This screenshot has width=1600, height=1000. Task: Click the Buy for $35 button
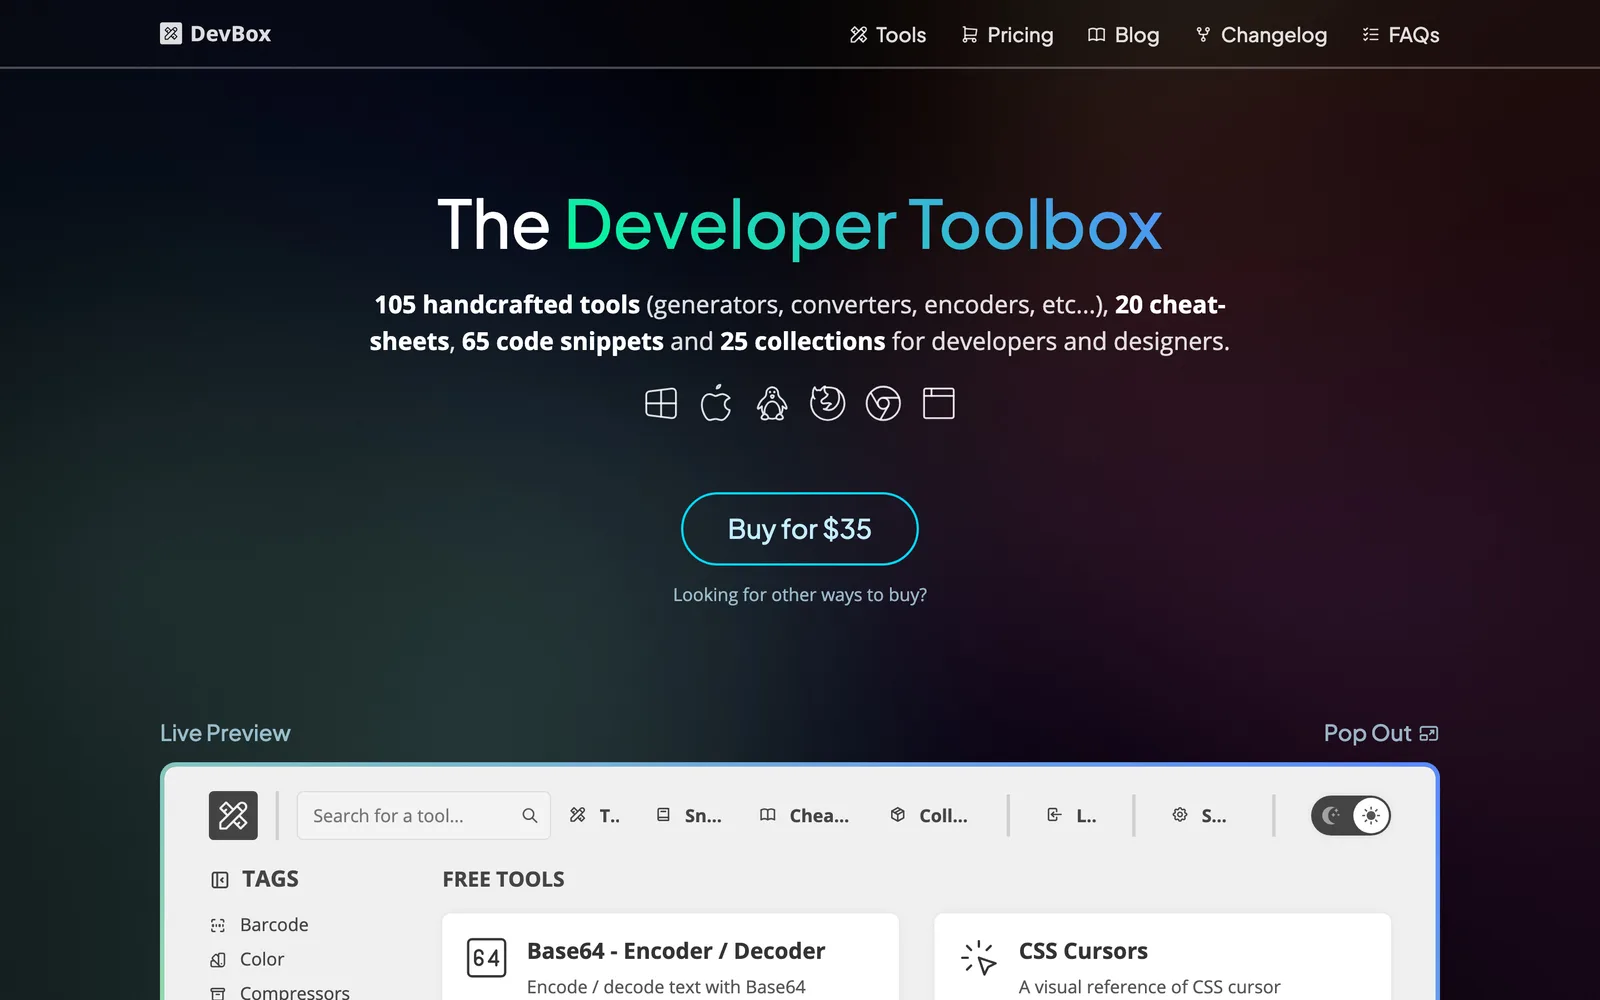click(800, 529)
